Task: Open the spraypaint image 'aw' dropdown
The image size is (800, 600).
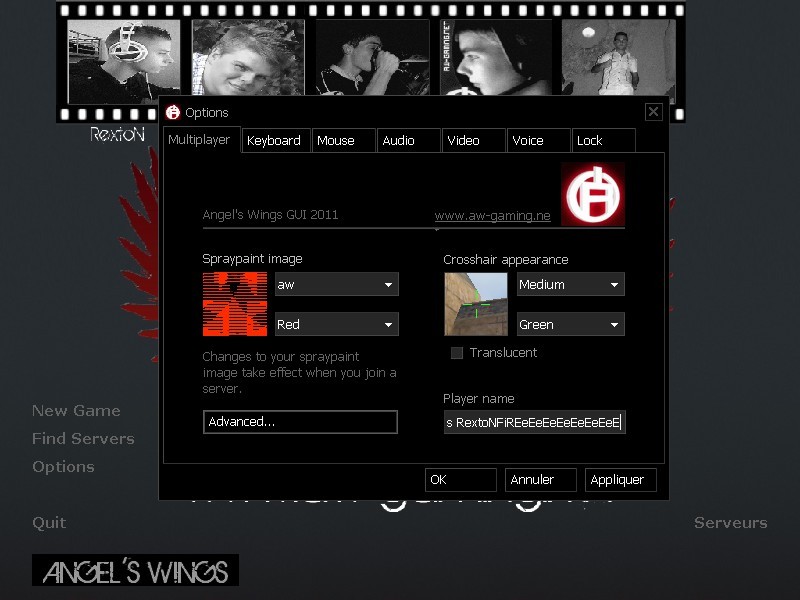Action: pos(336,285)
